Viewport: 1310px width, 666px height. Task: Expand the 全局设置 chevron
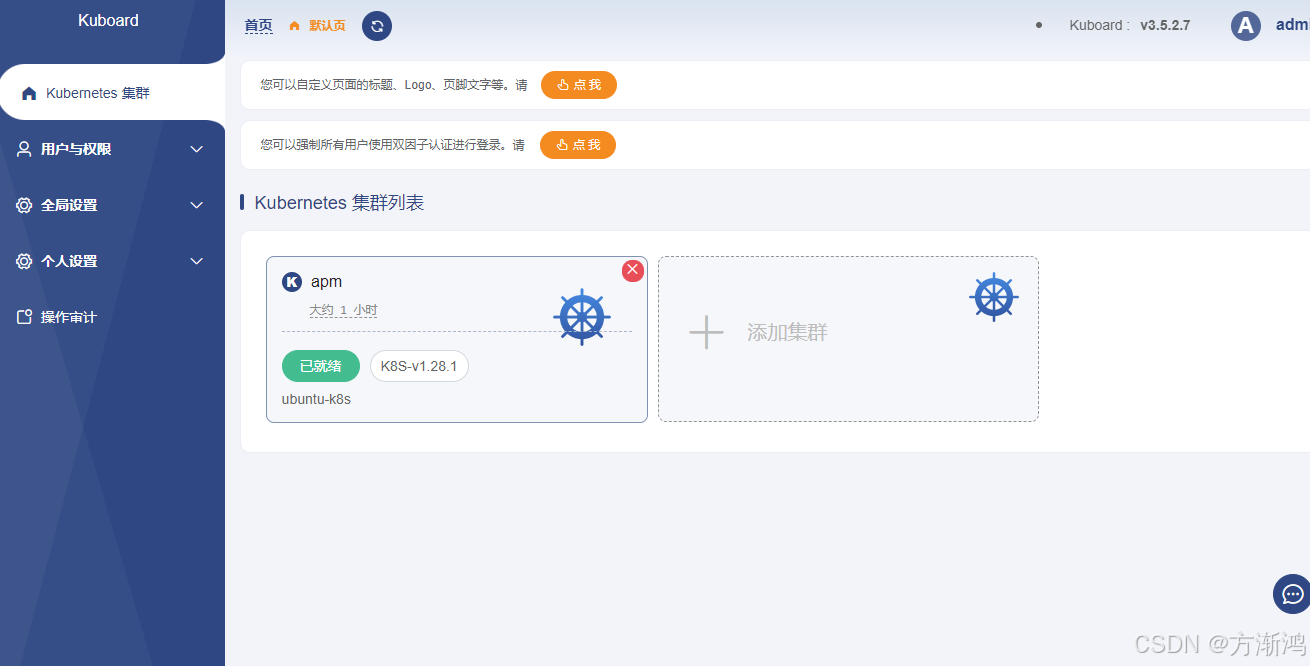click(197, 205)
